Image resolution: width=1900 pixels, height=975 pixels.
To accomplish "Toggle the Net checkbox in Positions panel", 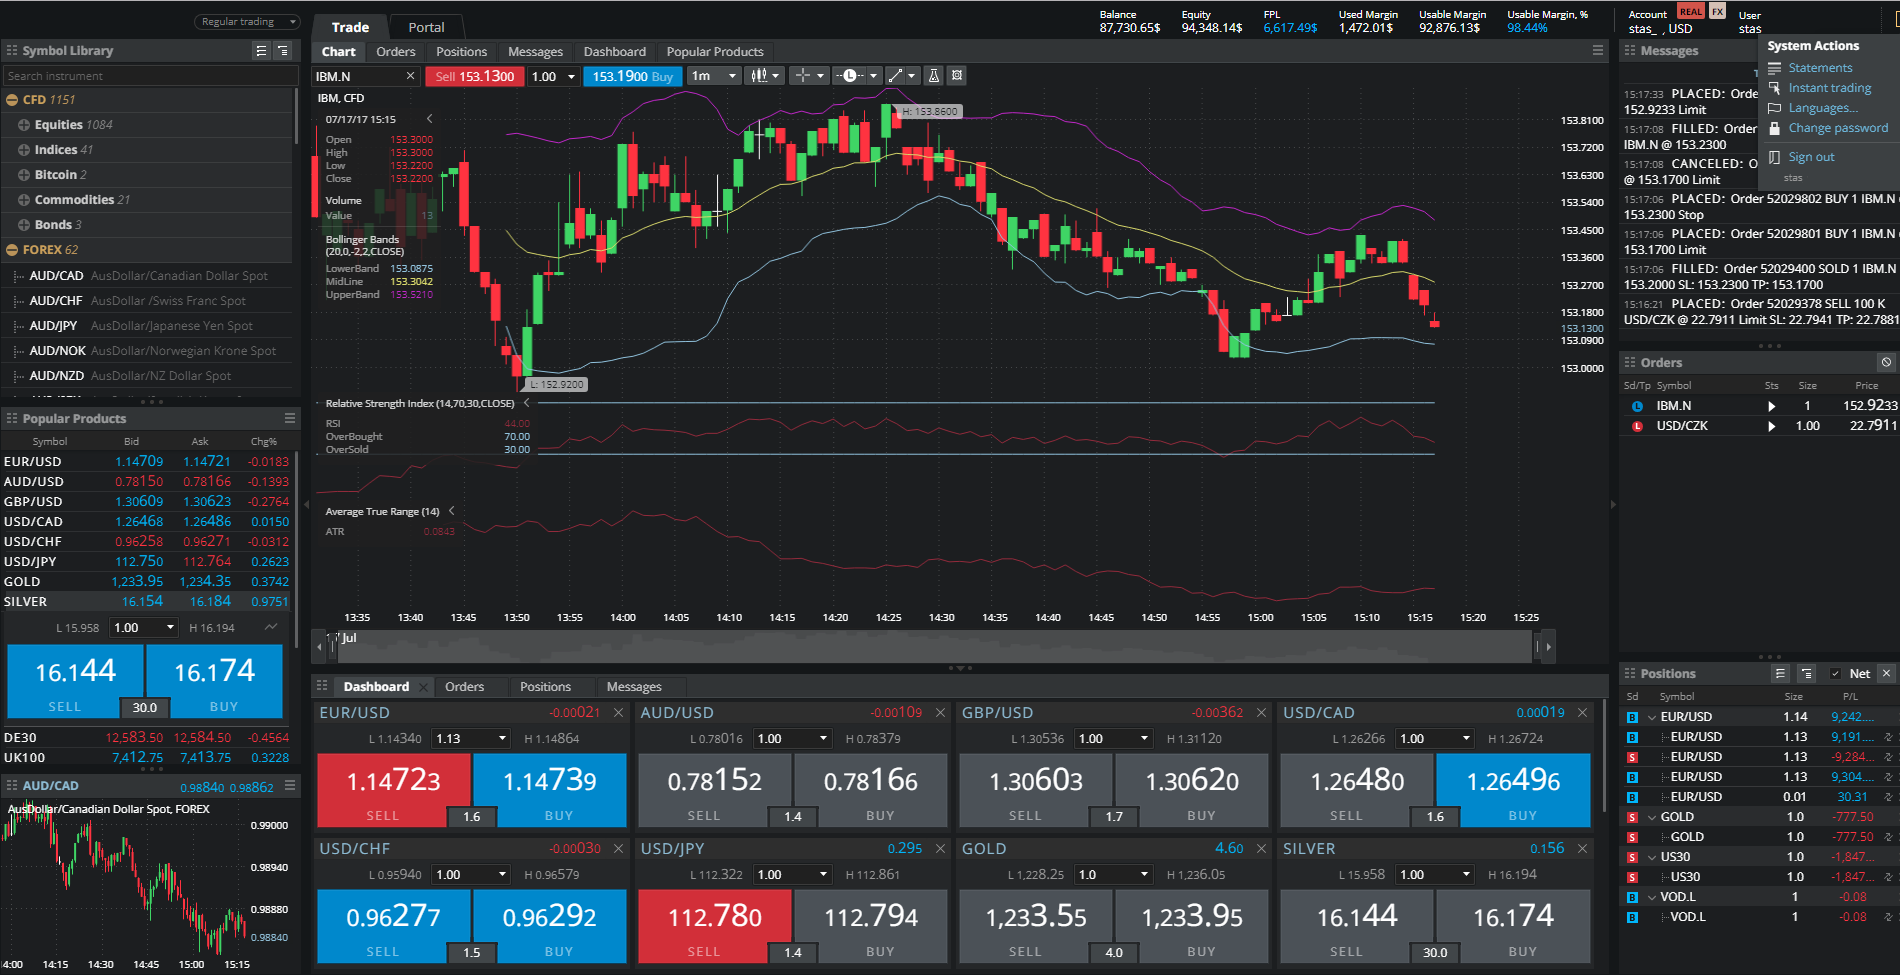I will [x=1835, y=674].
